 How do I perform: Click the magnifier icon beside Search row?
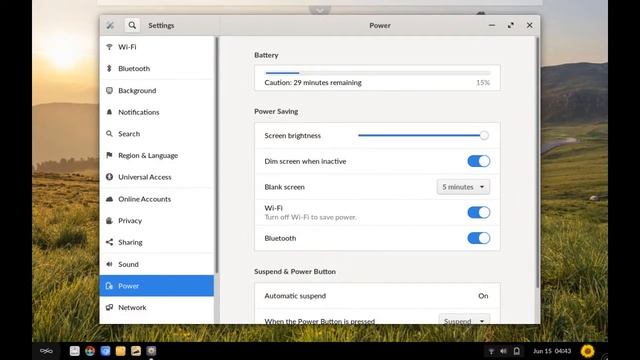tap(109, 133)
